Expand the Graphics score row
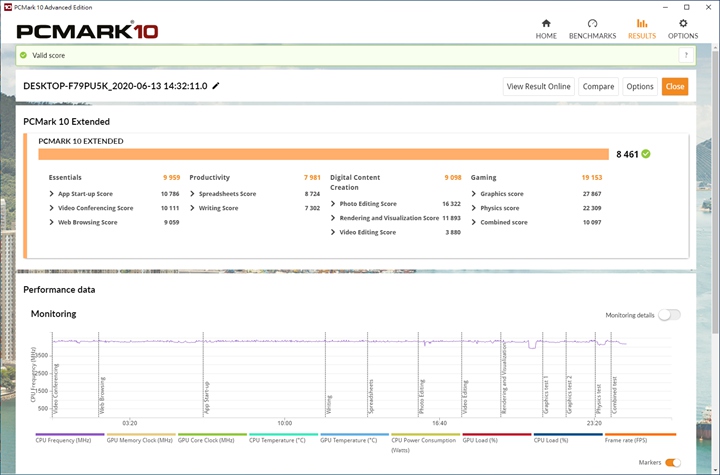 474,194
